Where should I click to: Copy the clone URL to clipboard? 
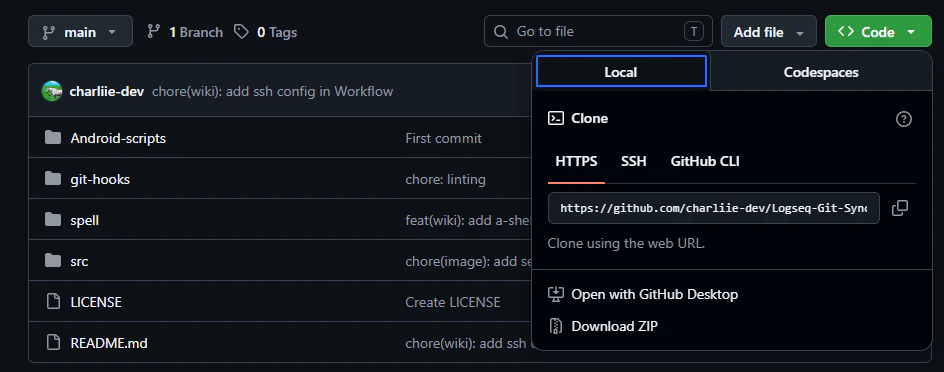pos(899,208)
